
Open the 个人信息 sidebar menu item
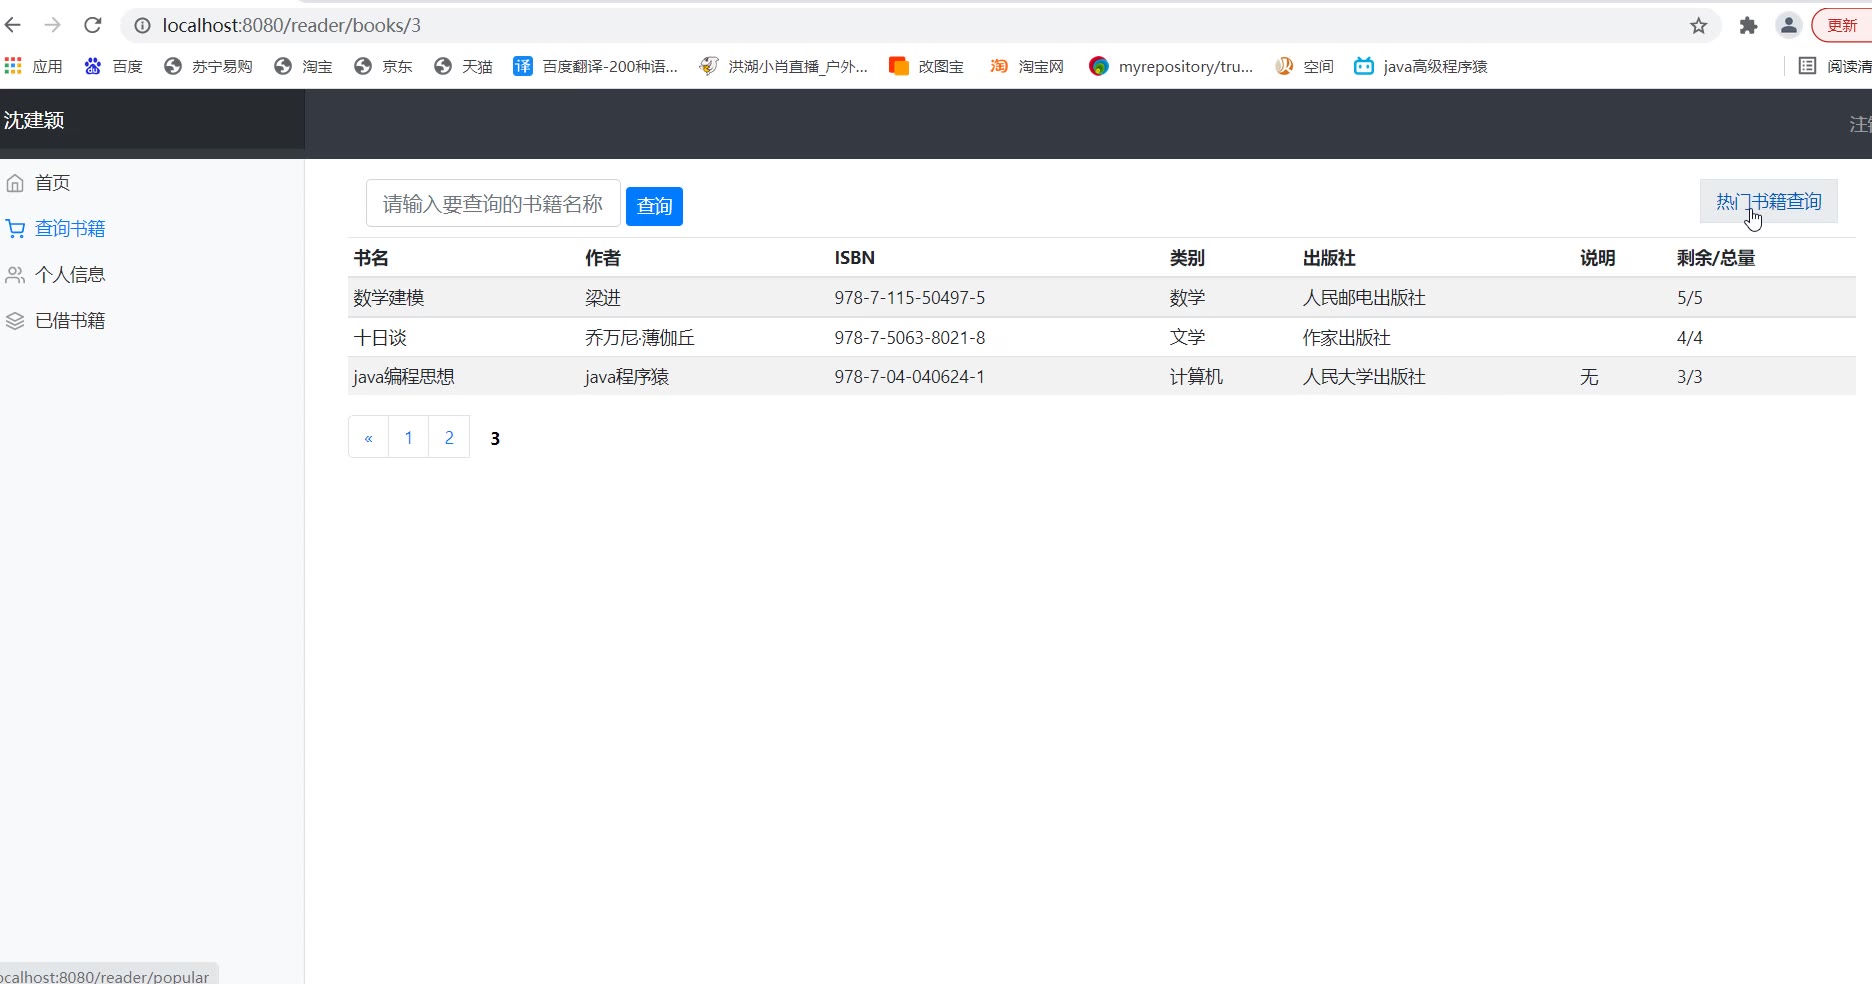(x=70, y=275)
